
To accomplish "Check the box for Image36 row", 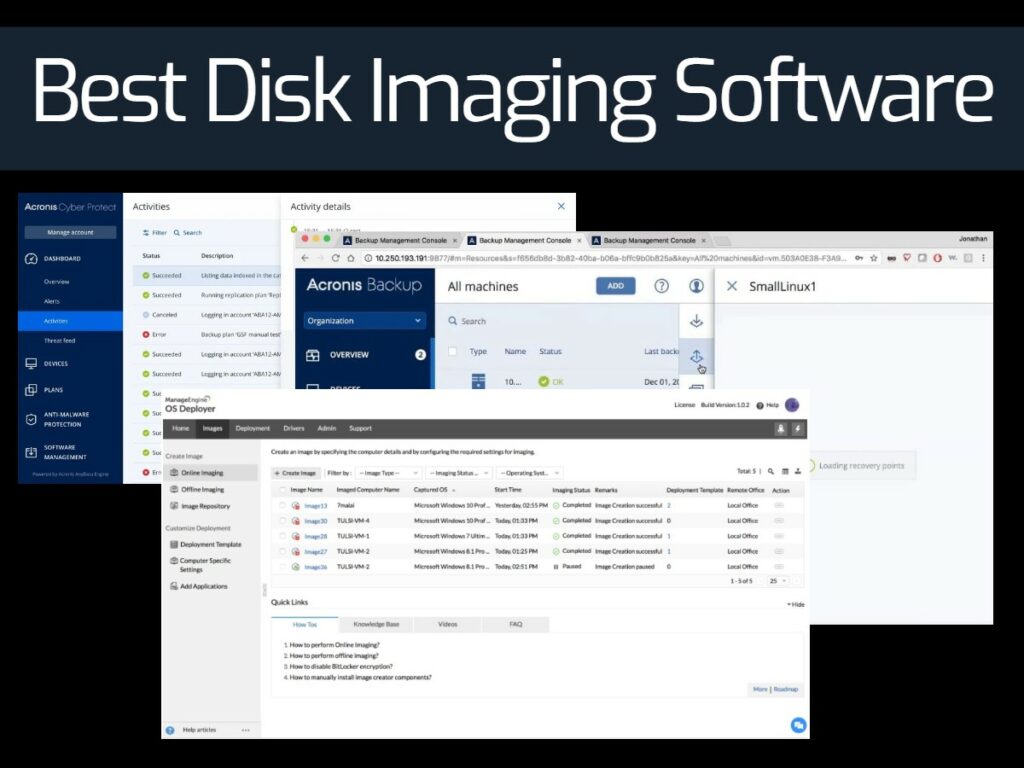I will pyautogui.click(x=282, y=566).
